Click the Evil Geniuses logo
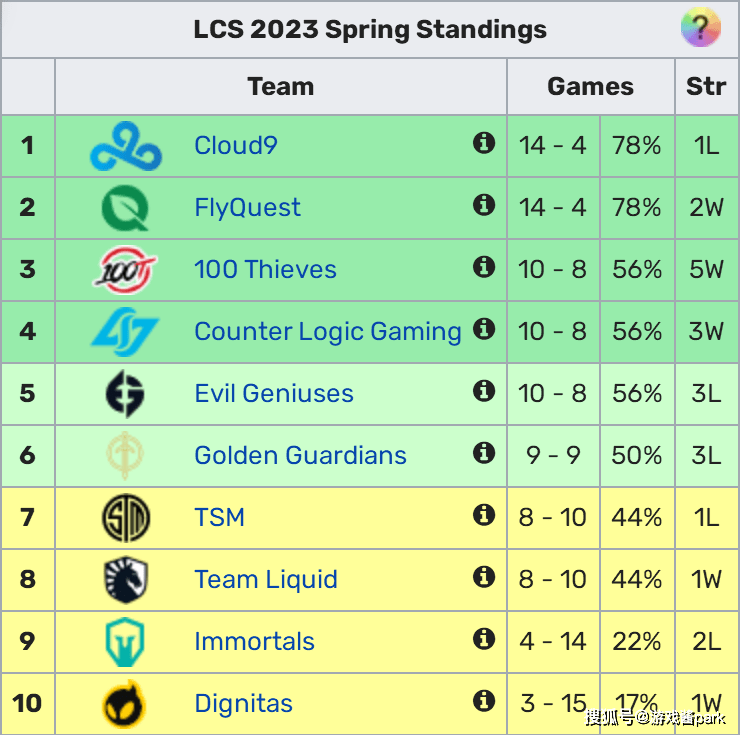 pyautogui.click(x=126, y=394)
